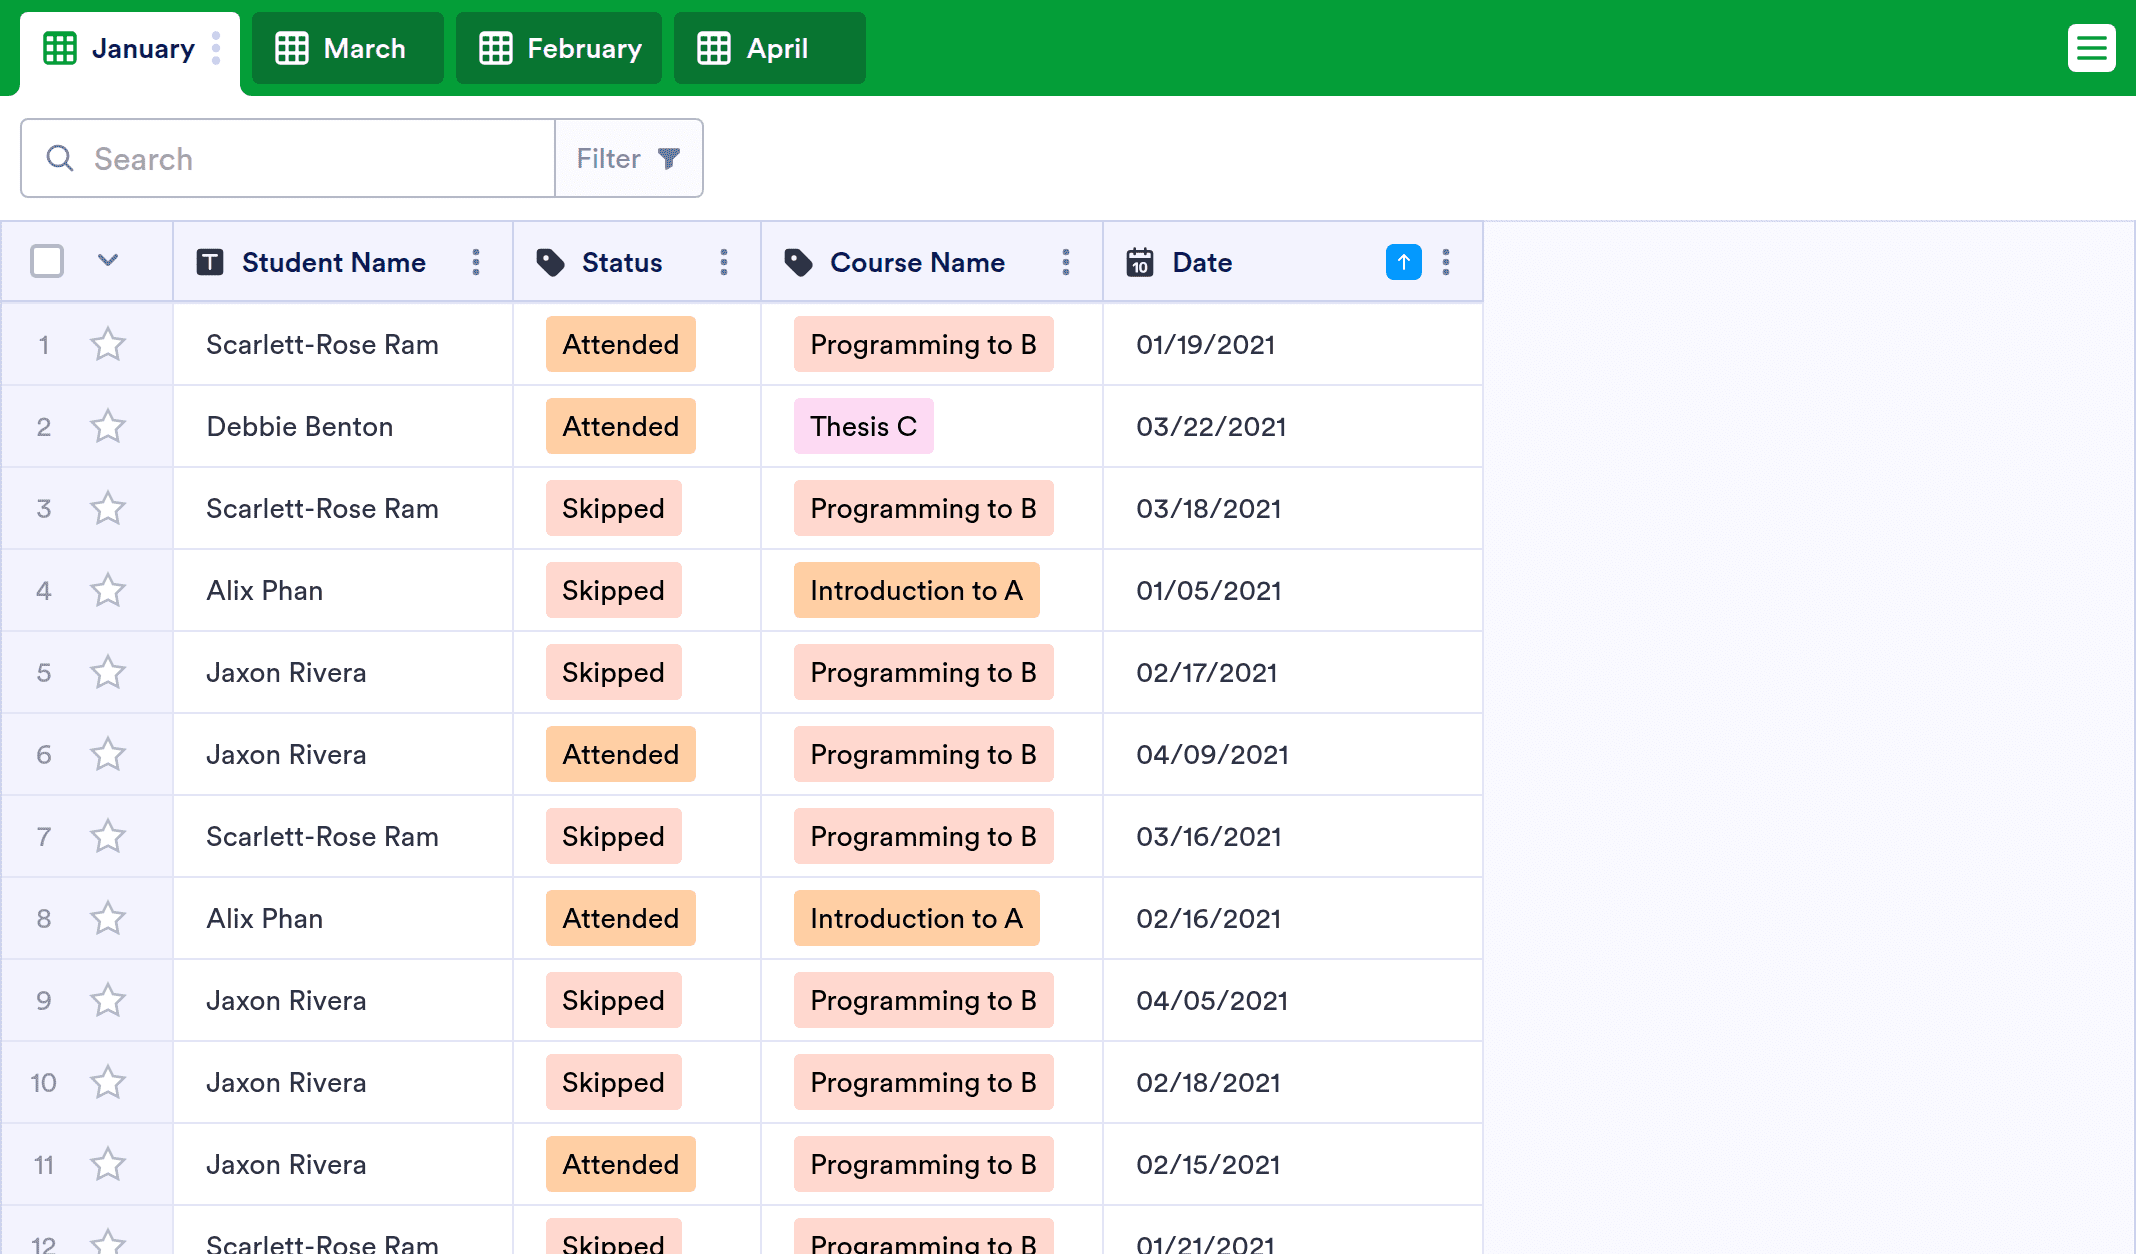
Task: Open Date column options menu
Action: [x=1446, y=262]
